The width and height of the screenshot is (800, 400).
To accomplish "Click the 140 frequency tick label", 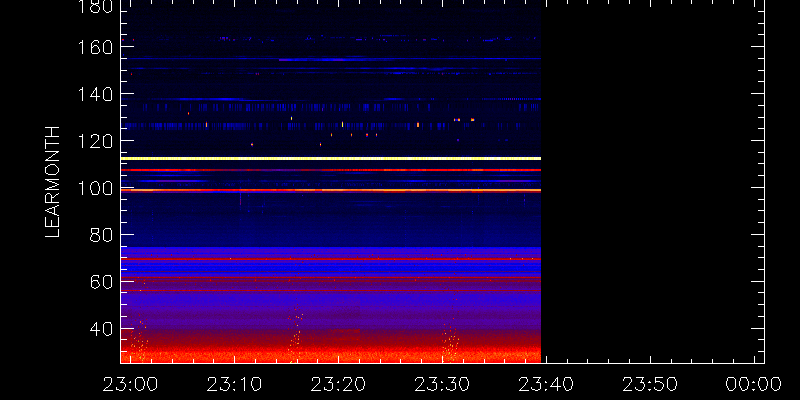I will 95,94.
